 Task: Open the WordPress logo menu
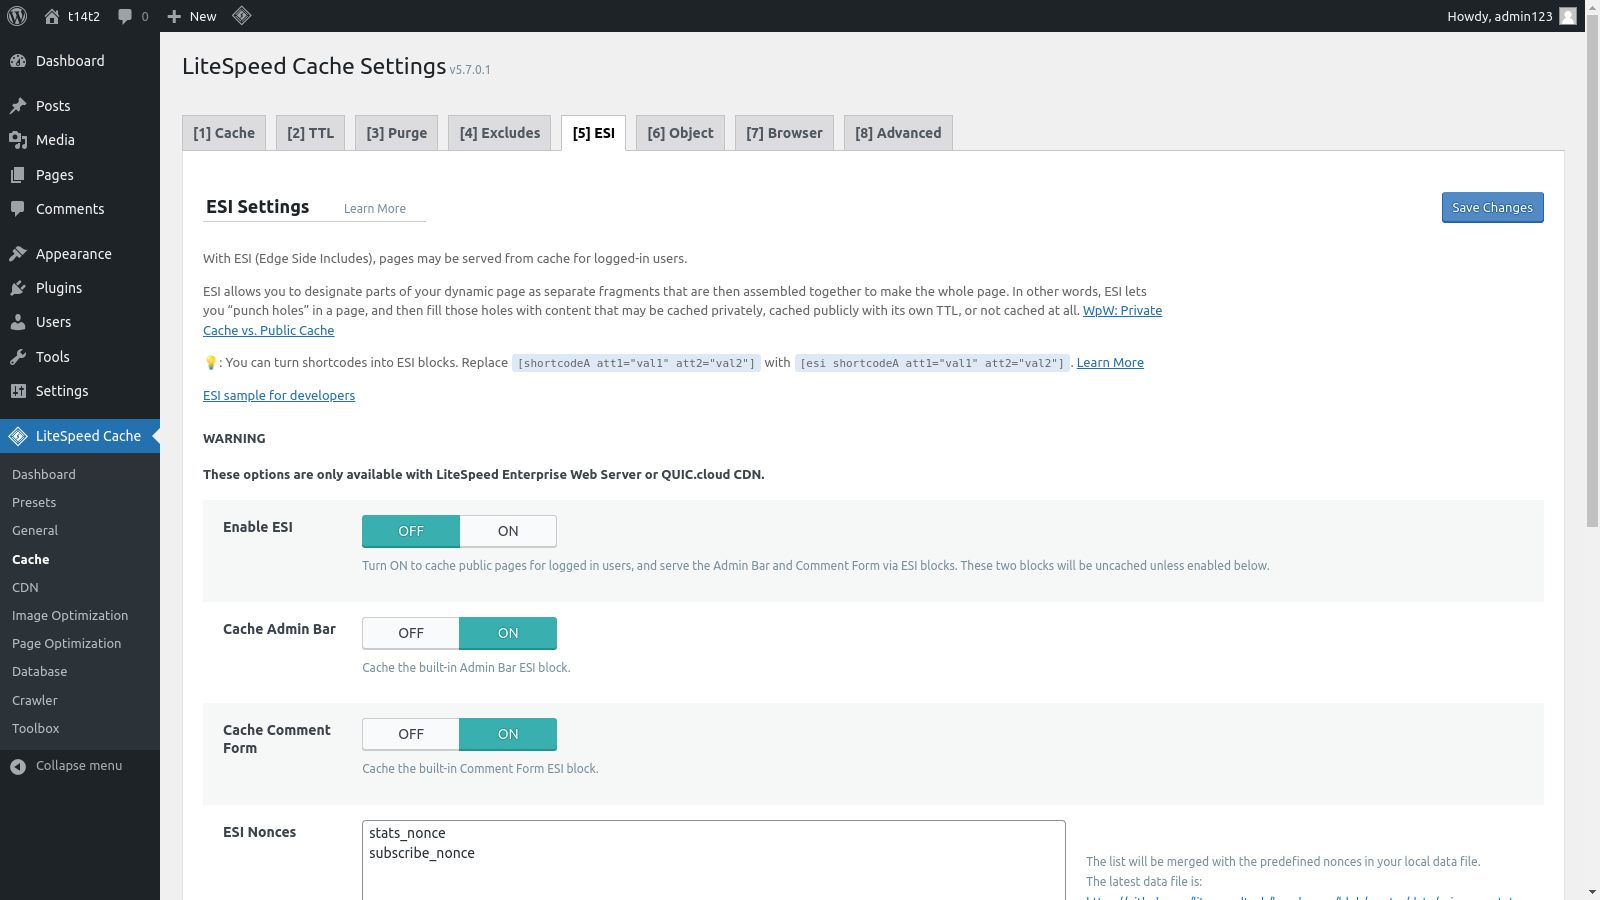[x=16, y=16]
